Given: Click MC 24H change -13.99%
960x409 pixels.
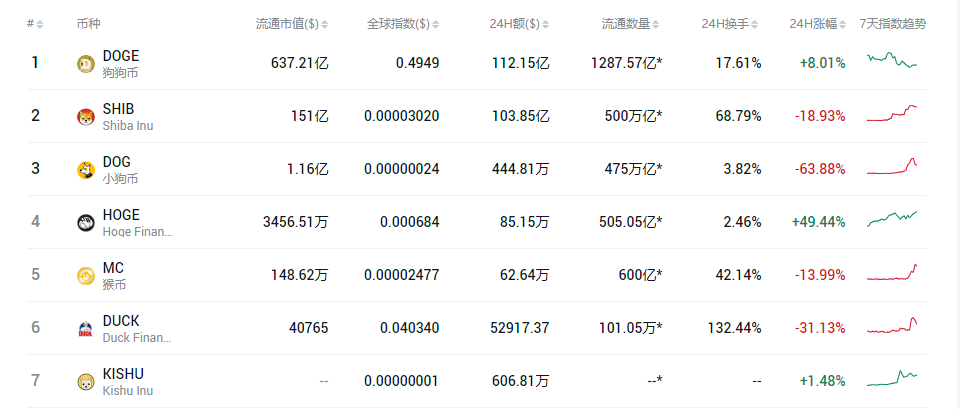Looking at the screenshot, I should (820, 275).
